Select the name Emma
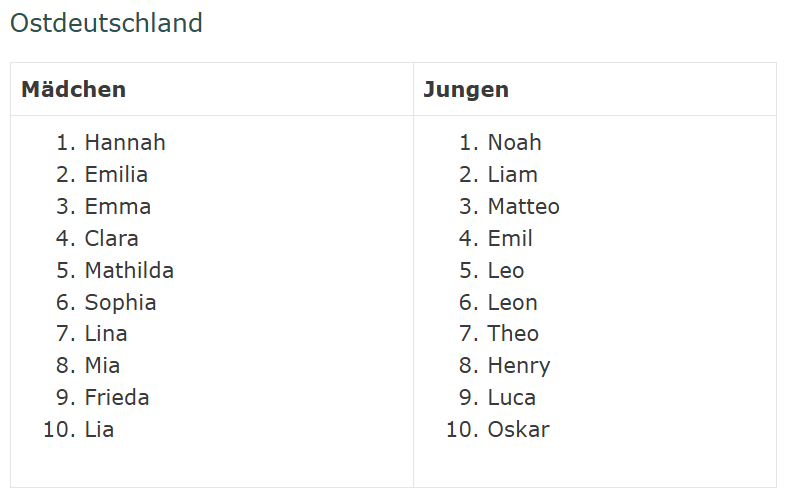The image size is (788, 498). (x=118, y=207)
